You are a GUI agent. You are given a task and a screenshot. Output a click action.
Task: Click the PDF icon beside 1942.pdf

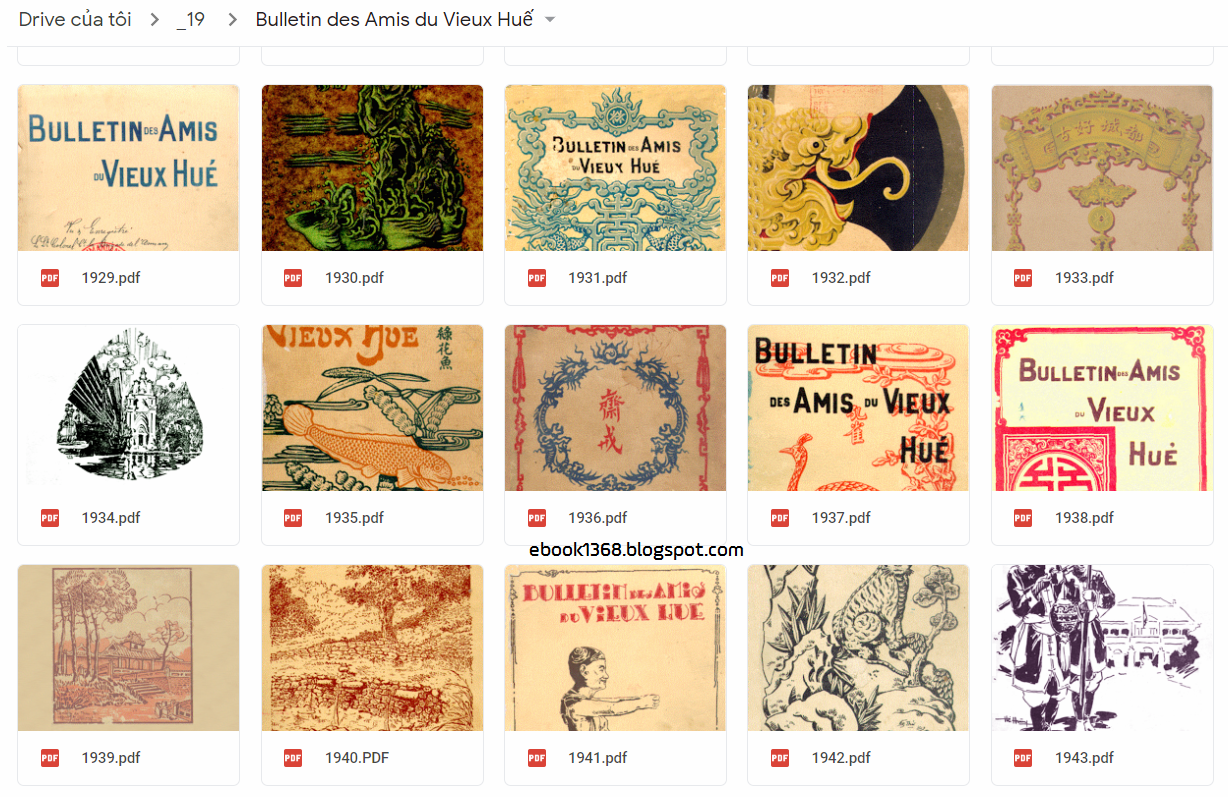point(780,758)
